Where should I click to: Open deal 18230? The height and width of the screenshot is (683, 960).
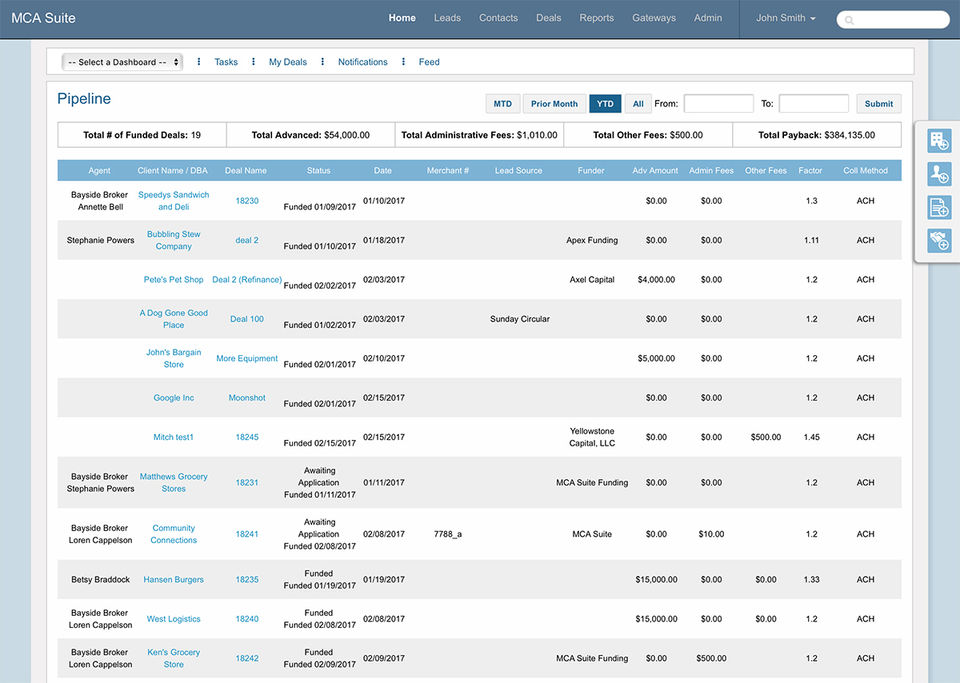[247, 201]
